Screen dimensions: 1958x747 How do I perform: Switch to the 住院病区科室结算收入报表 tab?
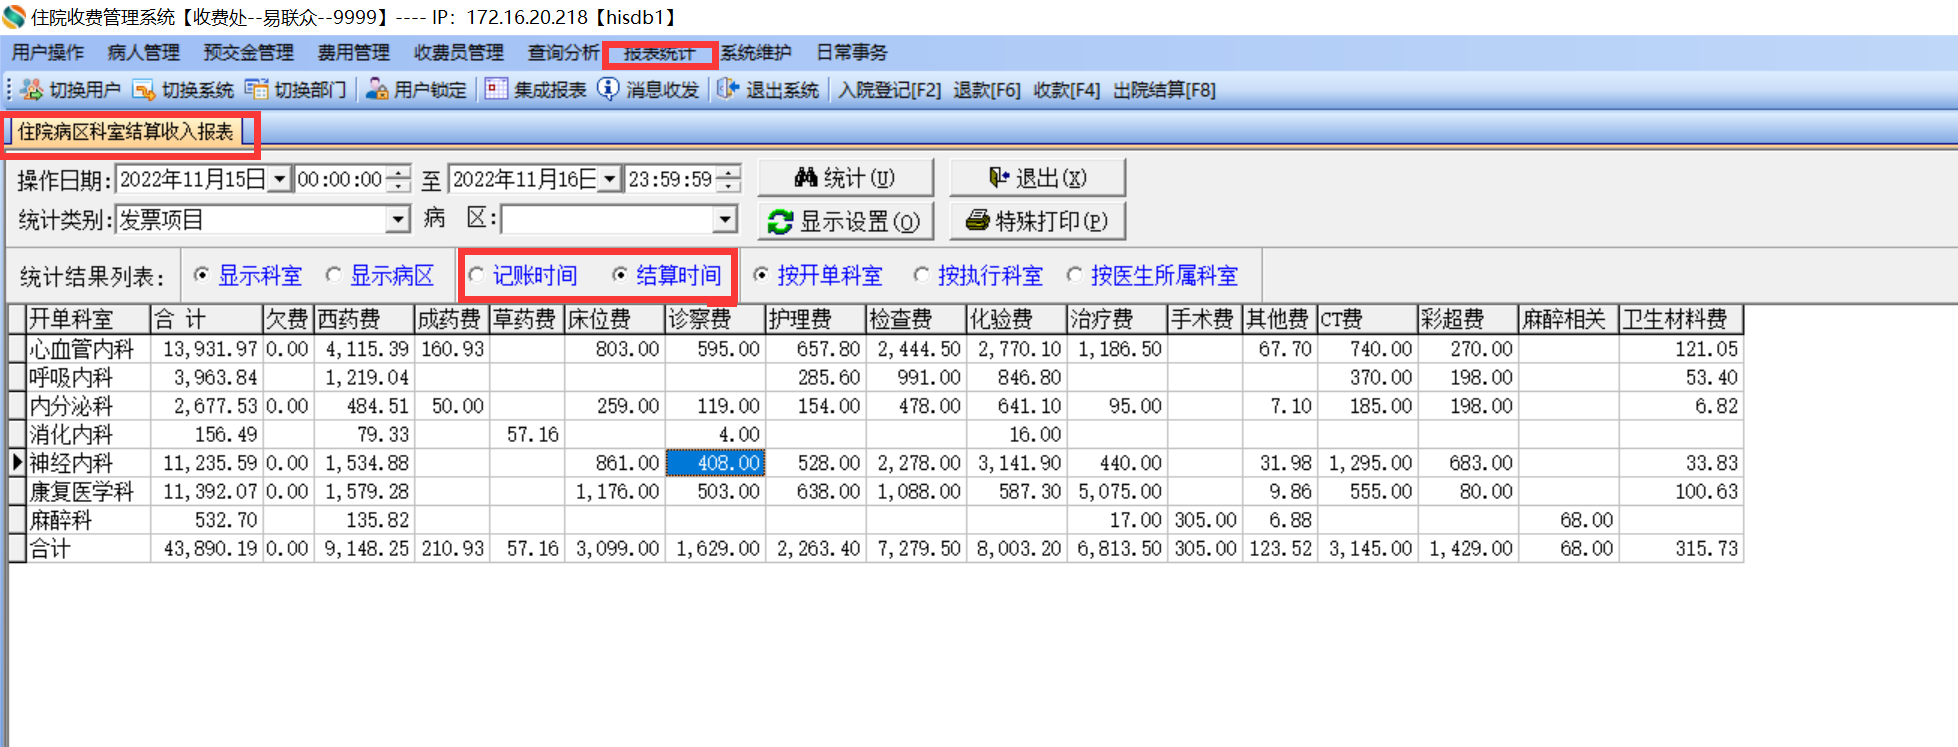pos(126,132)
